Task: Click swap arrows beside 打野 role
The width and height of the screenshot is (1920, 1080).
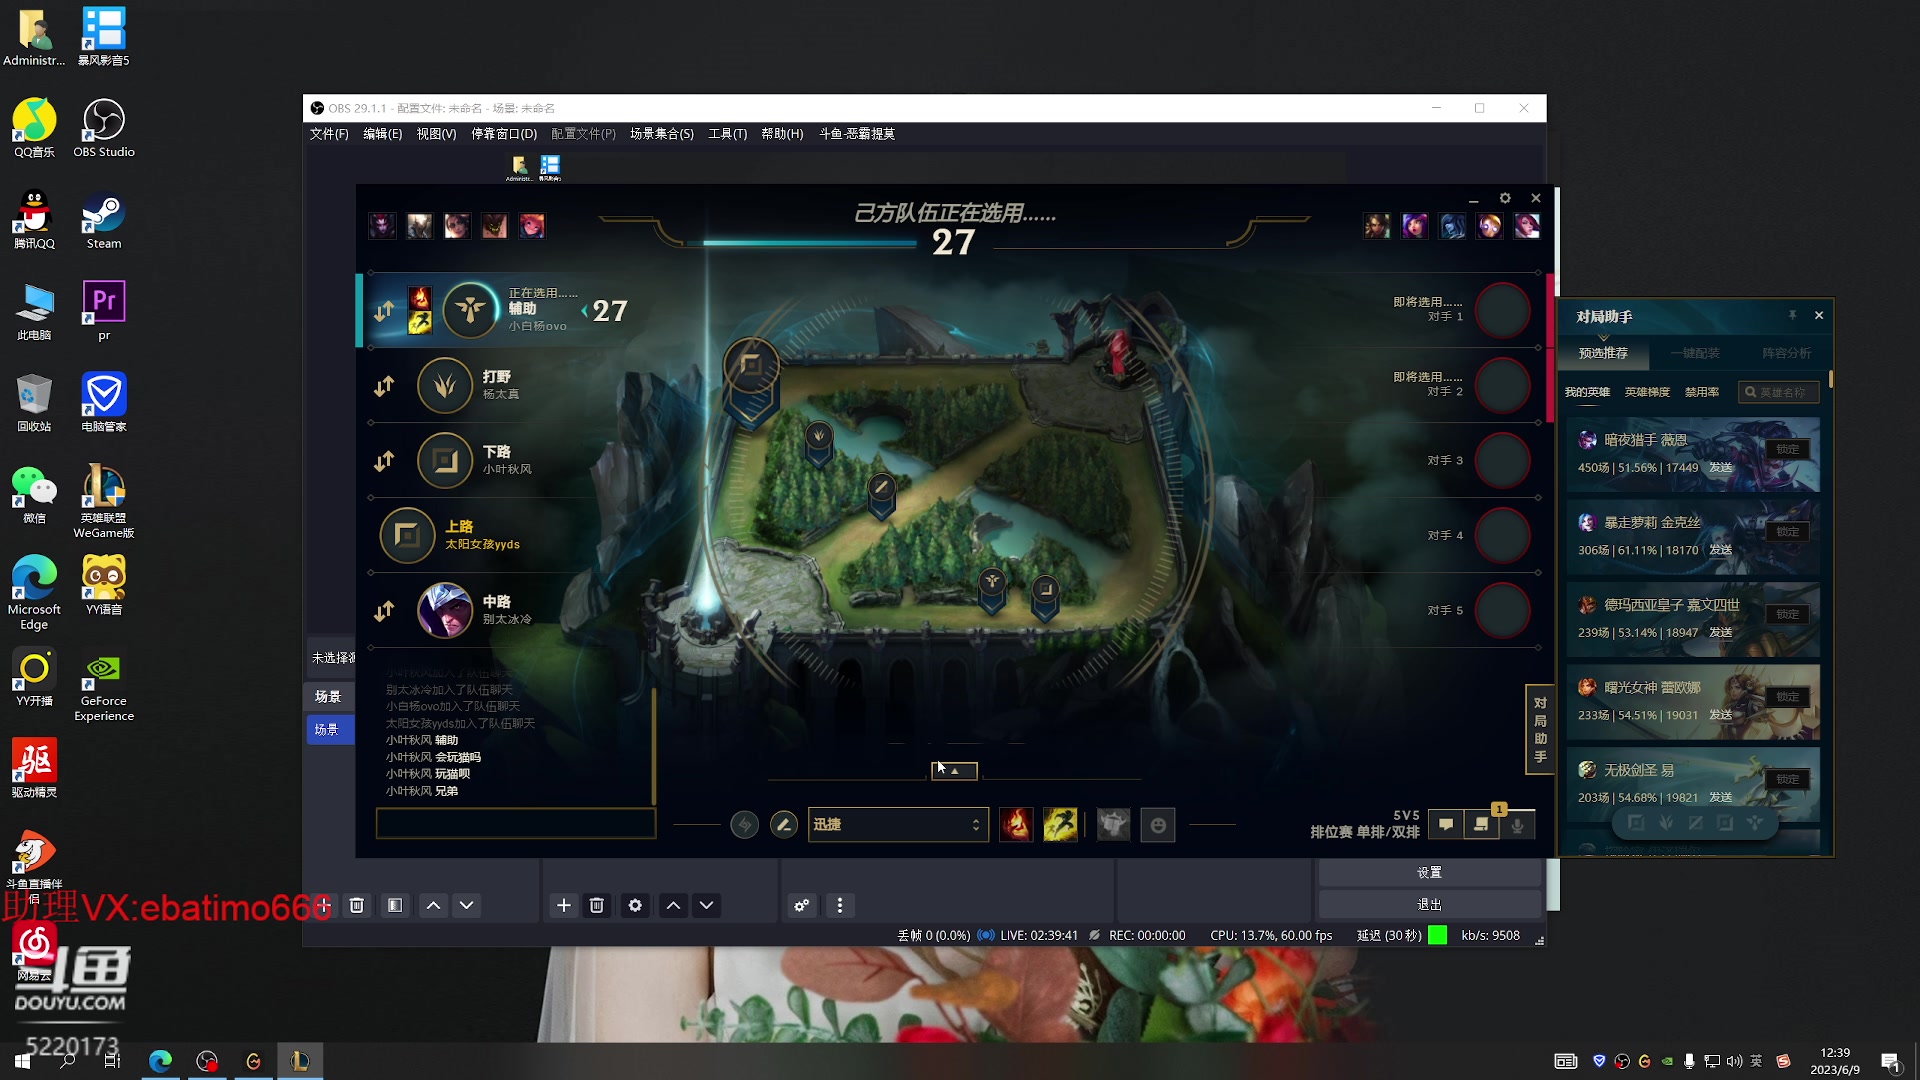Action: point(384,386)
